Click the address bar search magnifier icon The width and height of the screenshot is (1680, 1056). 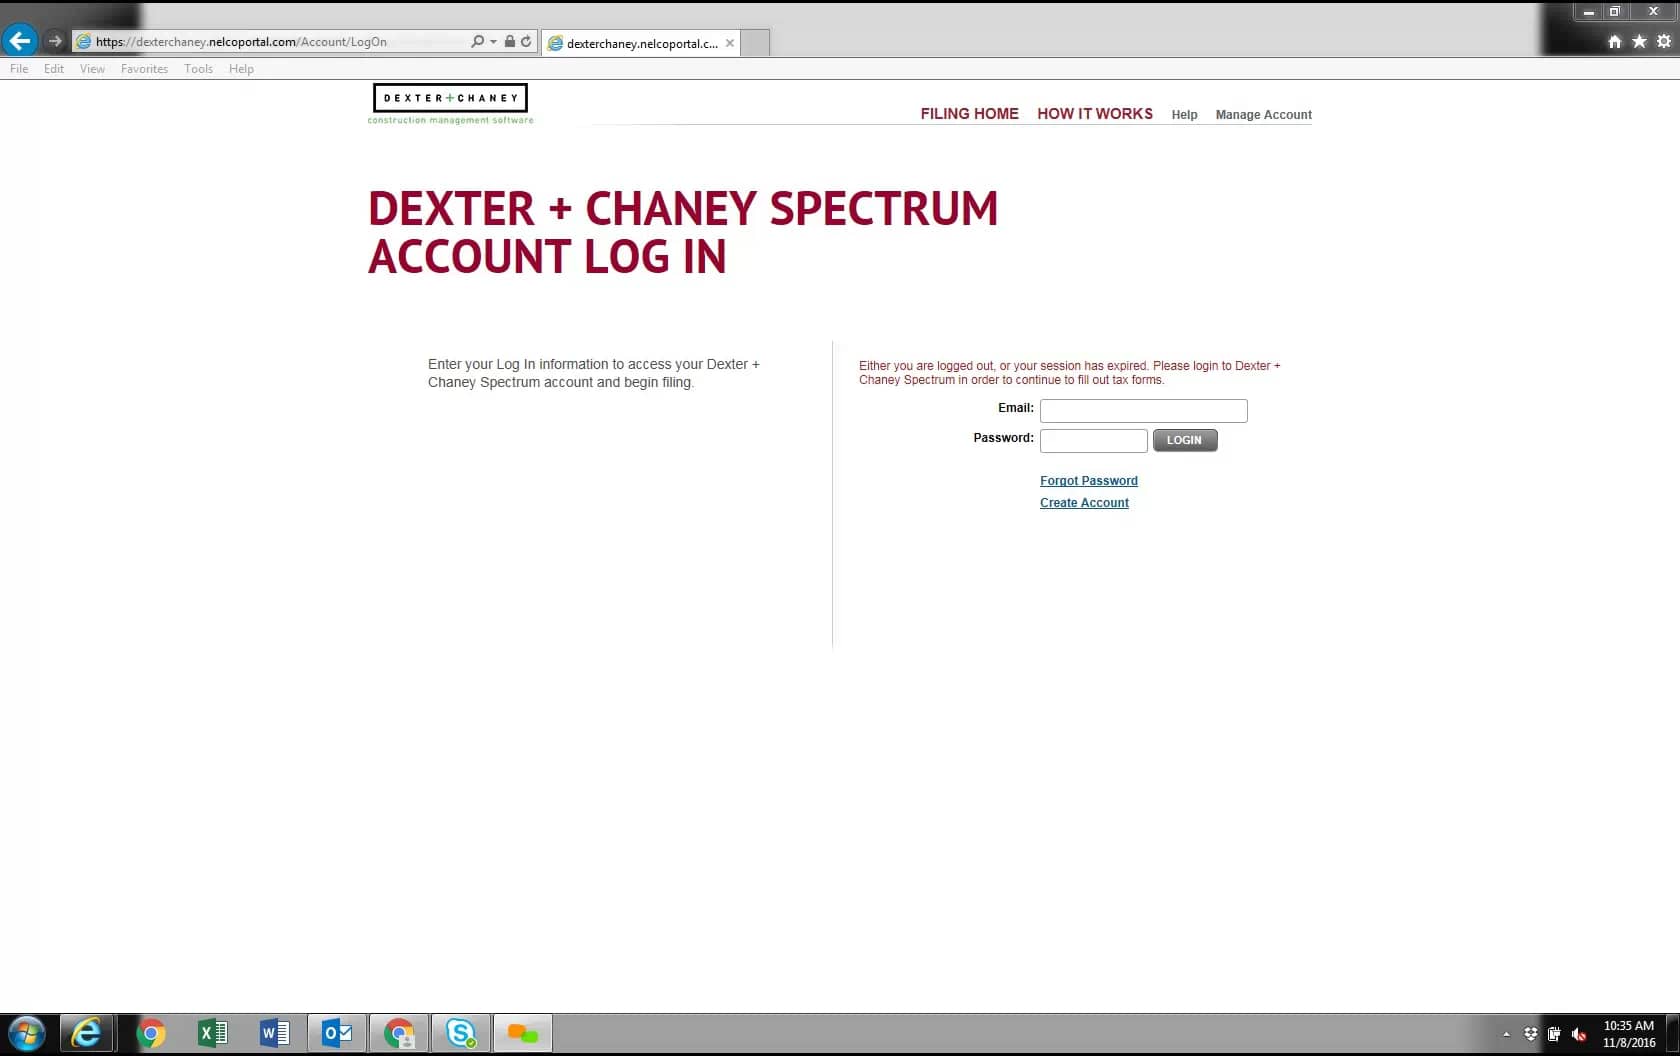(x=477, y=41)
